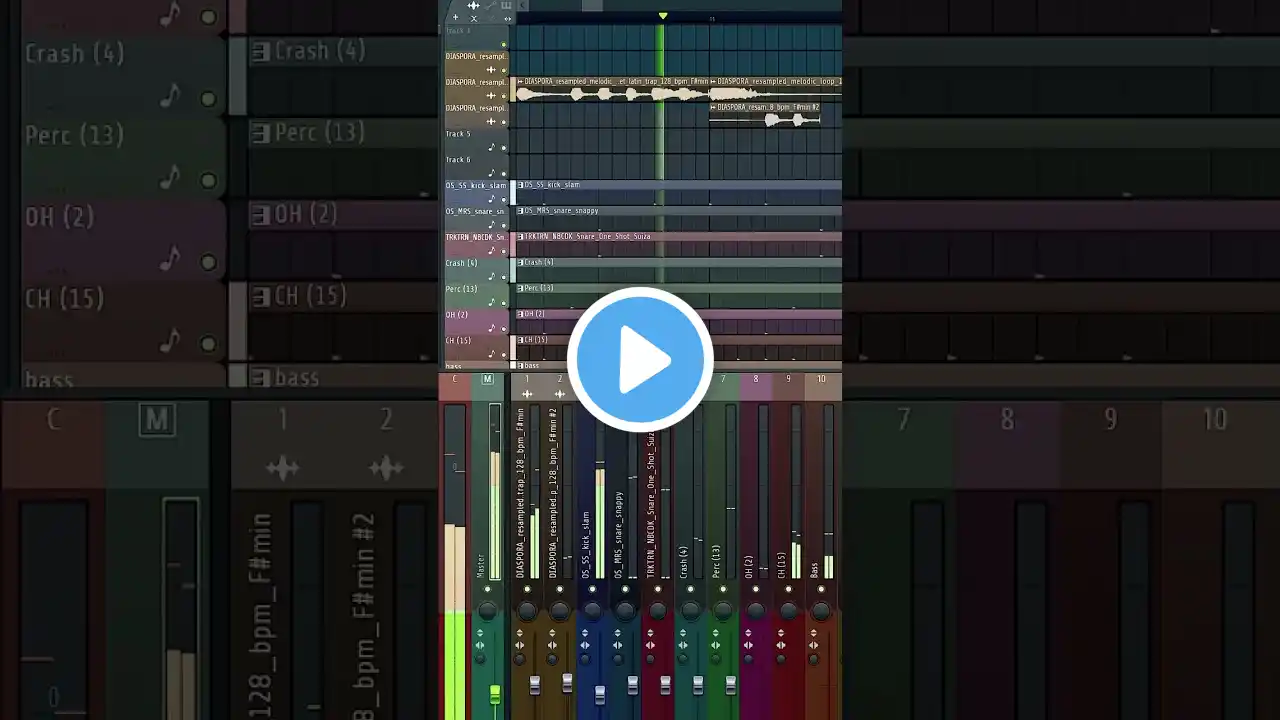Click the Master fader handle
This screenshot has width=1280, height=720.
click(494, 694)
